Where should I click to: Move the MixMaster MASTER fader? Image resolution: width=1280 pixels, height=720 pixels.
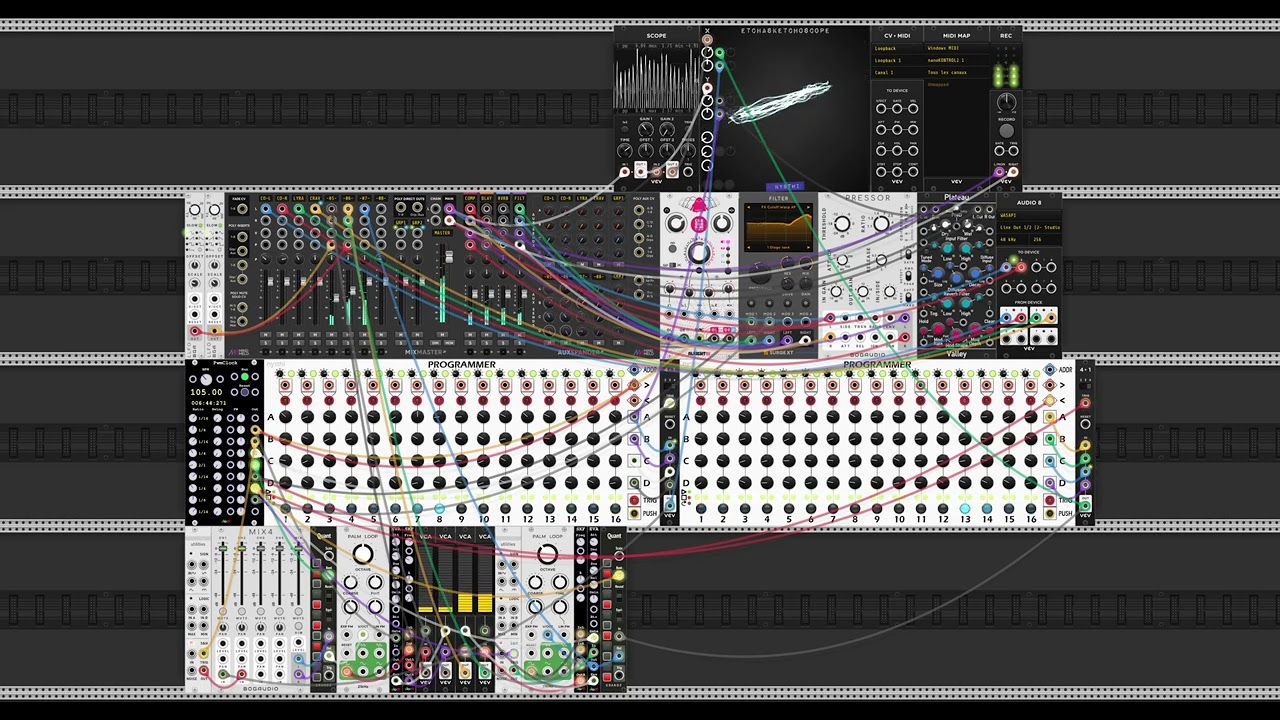pyautogui.click(x=449, y=257)
